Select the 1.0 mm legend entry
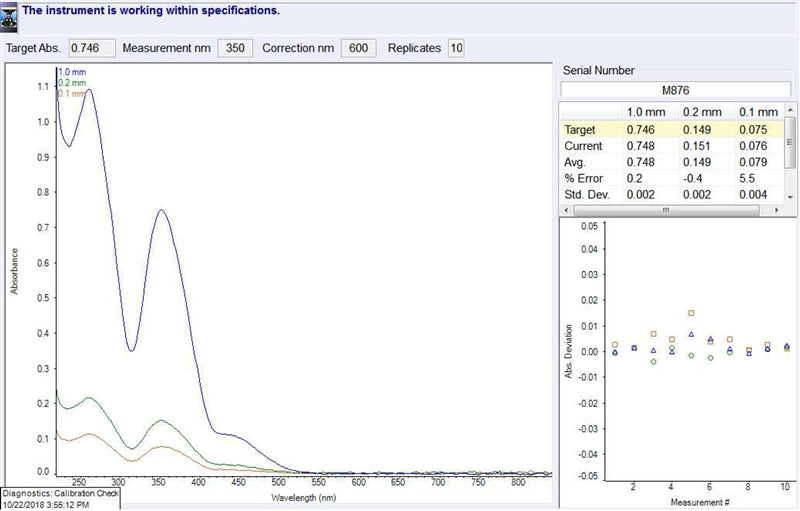Image resolution: width=800 pixels, height=511 pixels. 72,72
